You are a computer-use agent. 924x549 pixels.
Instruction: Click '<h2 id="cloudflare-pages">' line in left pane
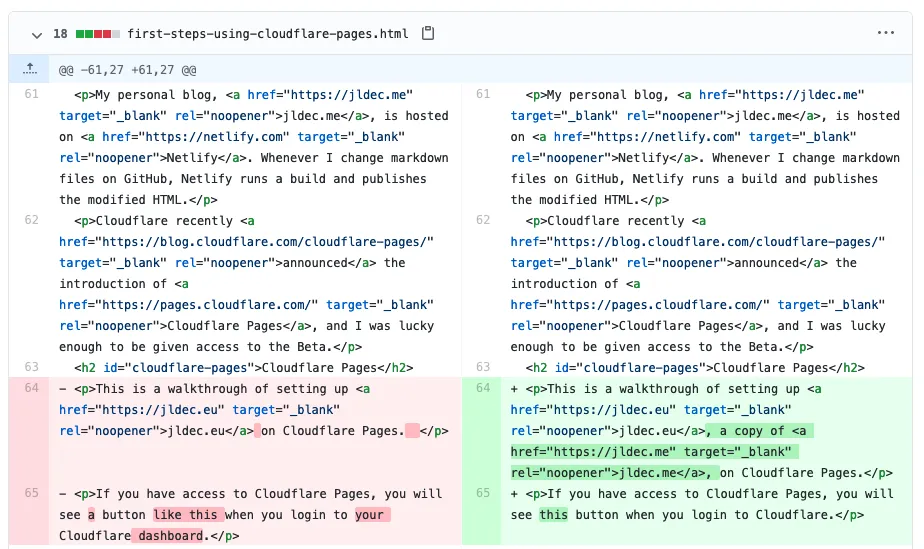tap(244, 368)
